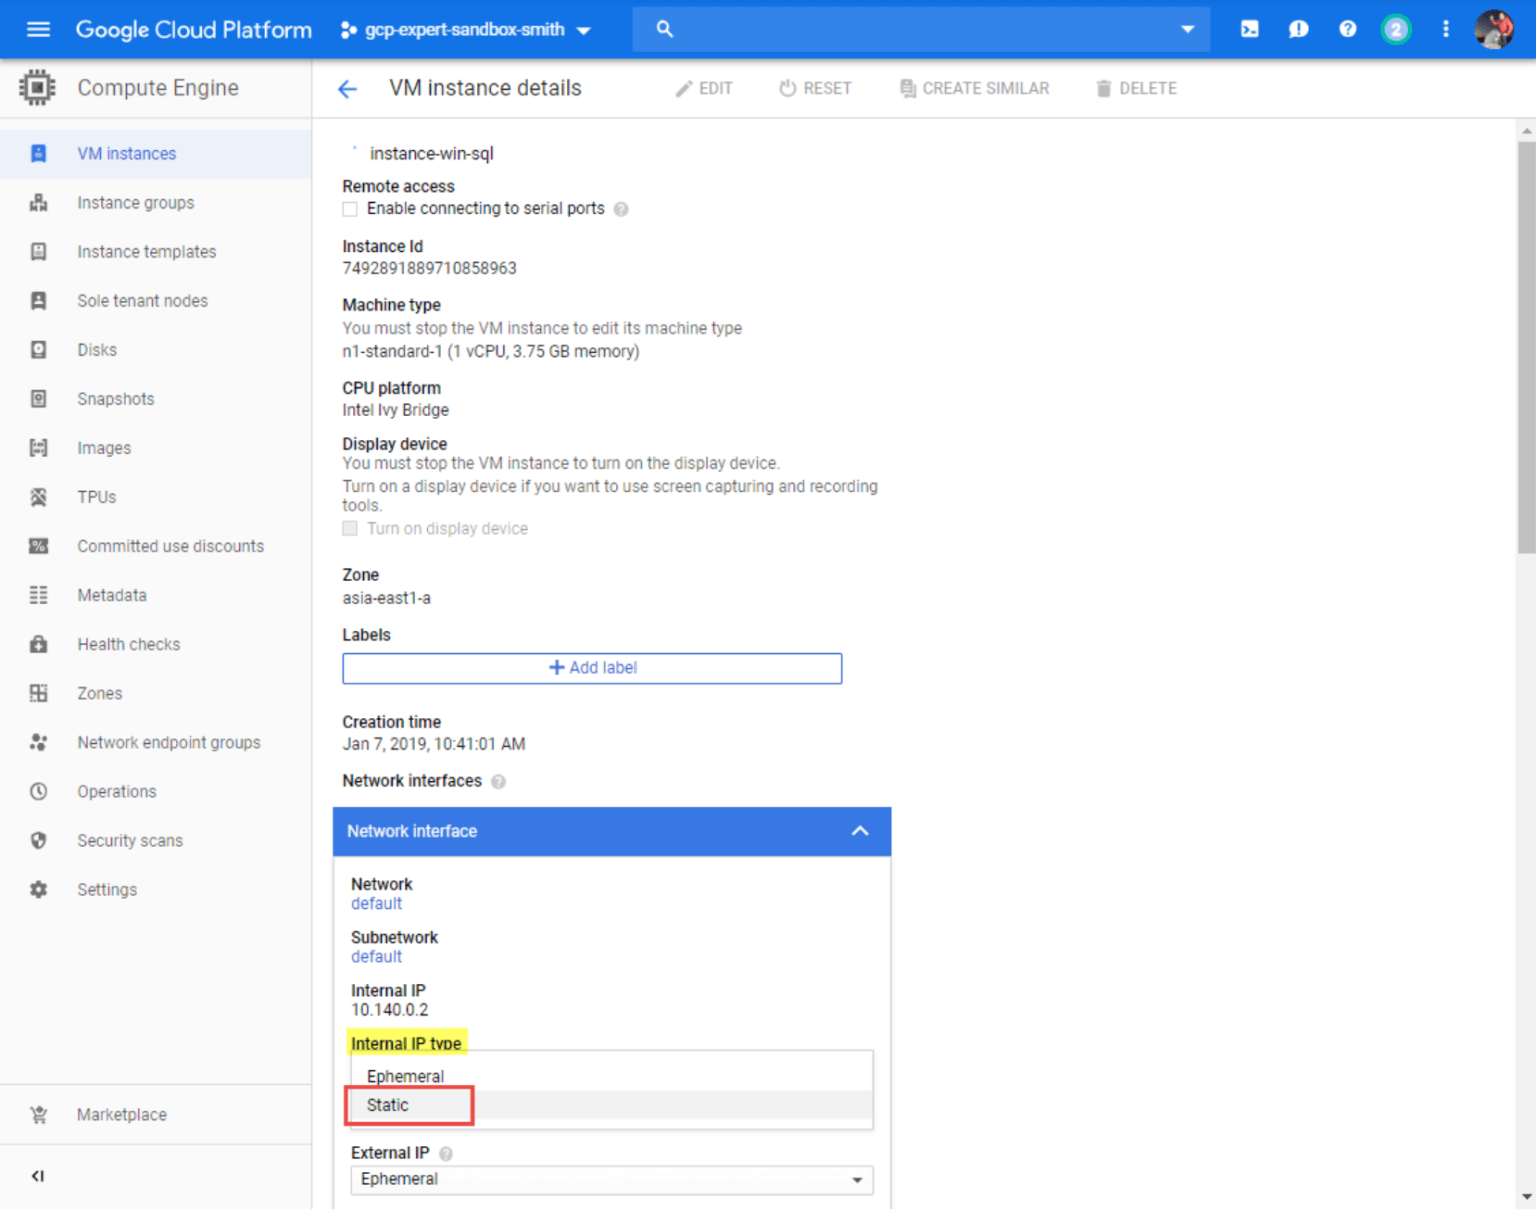Open the External IP Ephemeral dropdown
Image resolution: width=1536 pixels, height=1223 pixels.
pos(610,1180)
